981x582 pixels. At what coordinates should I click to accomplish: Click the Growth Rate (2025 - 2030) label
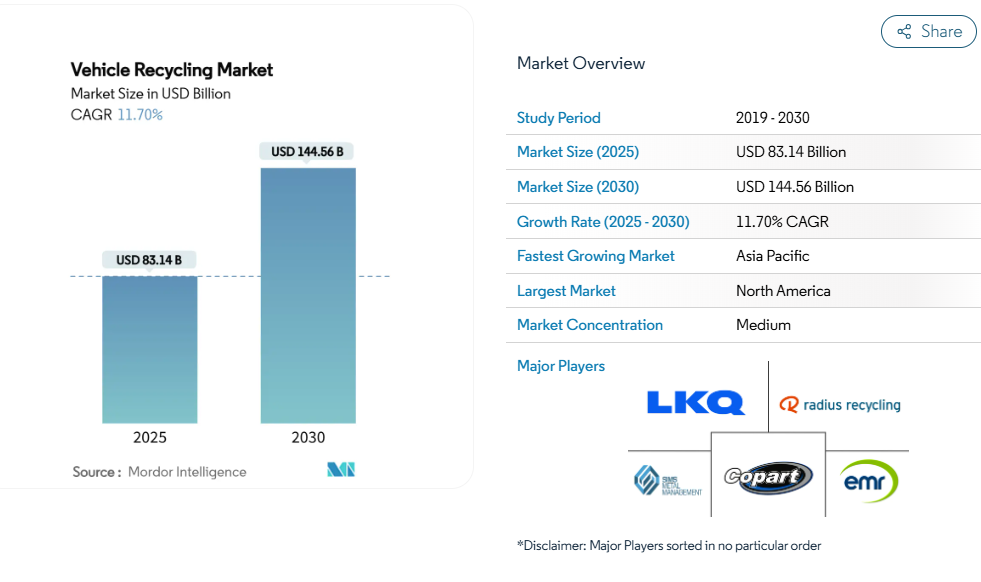pyautogui.click(x=602, y=222)
